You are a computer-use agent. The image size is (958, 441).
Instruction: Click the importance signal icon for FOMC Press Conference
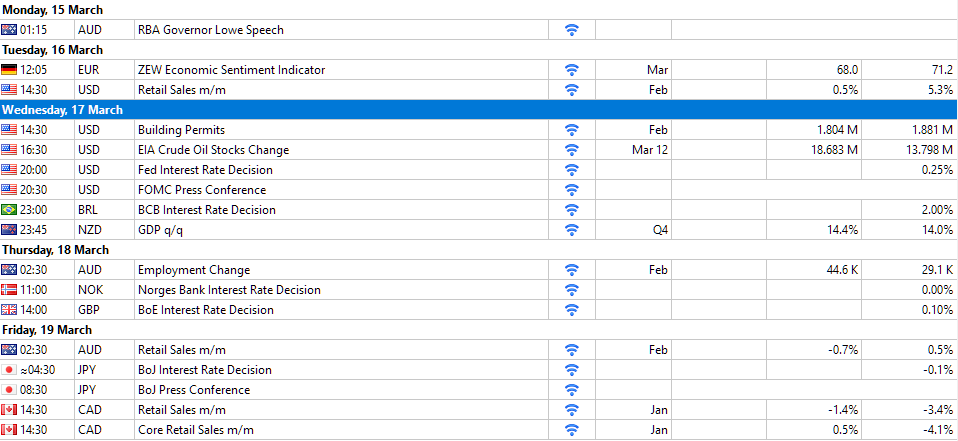(x=571, y=190)
